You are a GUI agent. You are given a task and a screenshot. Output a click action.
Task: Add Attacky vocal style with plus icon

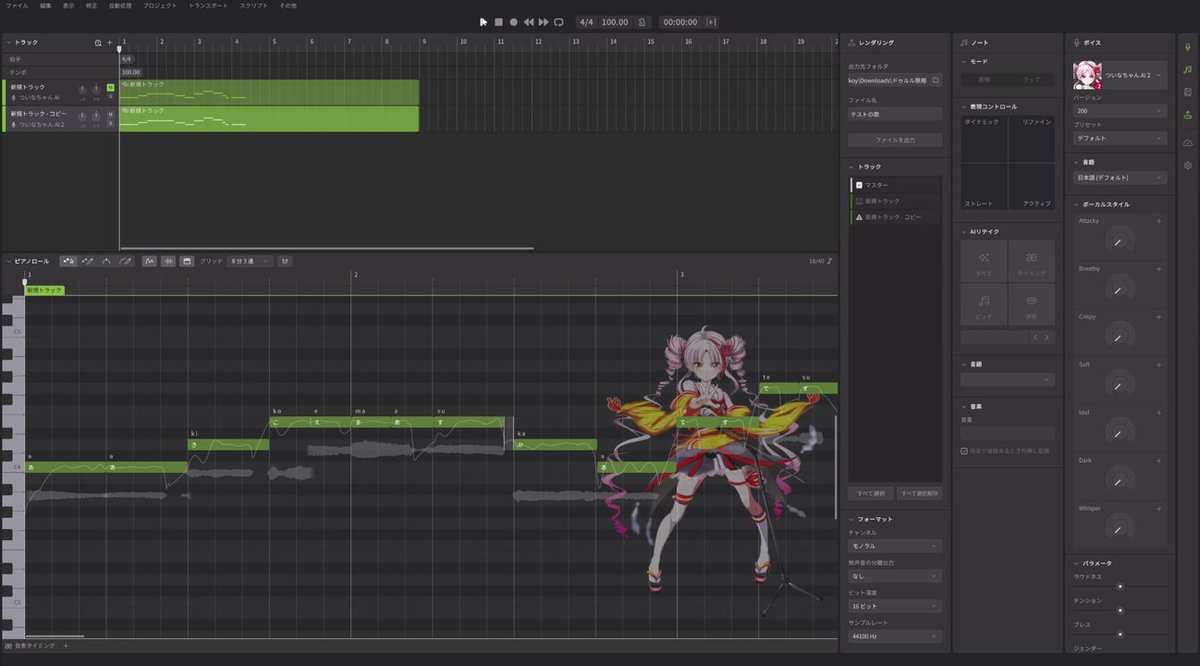point(1158,221)
